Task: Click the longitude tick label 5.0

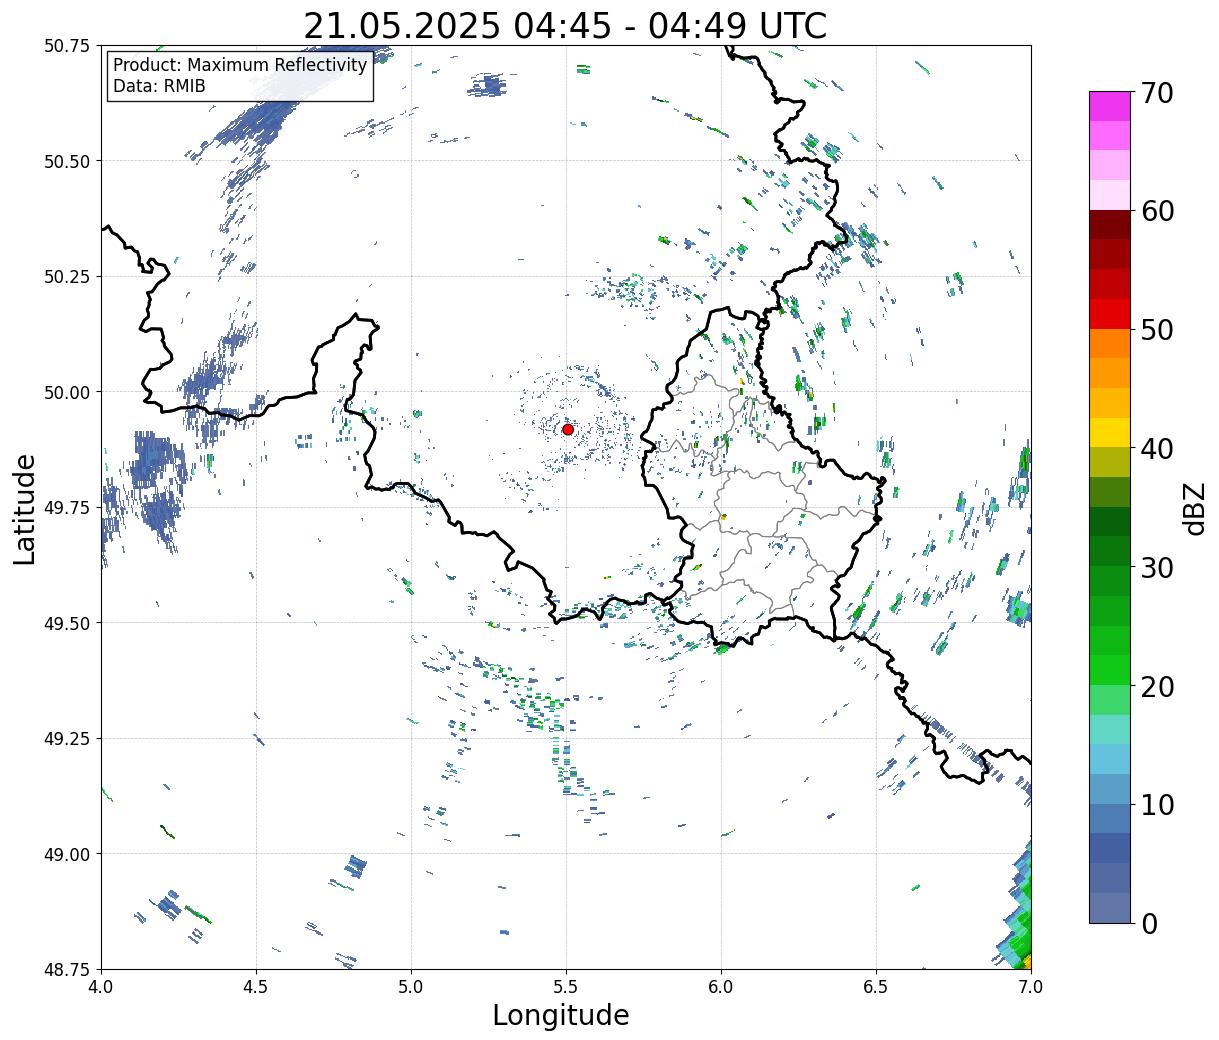Action: click(411, 986)
